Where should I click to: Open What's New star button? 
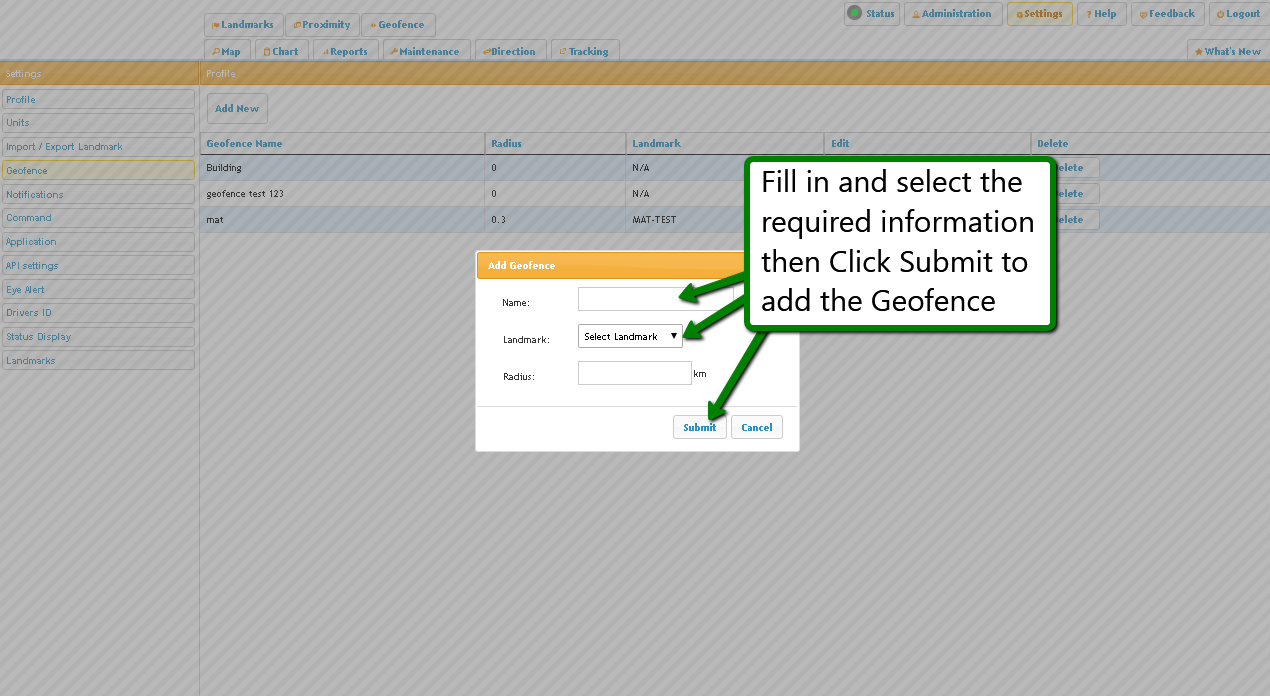[x=1227, y=51]
